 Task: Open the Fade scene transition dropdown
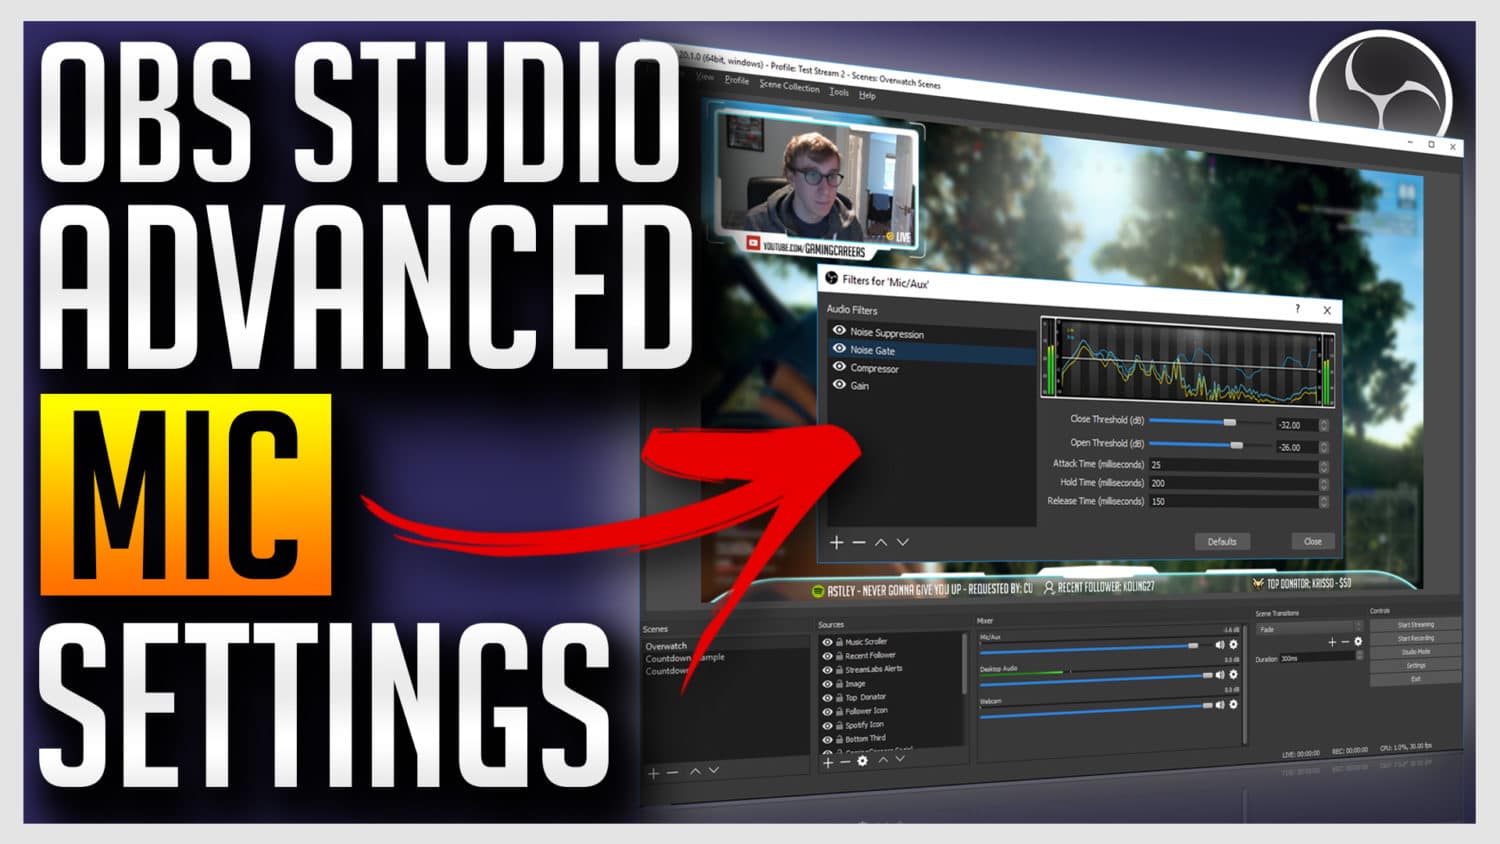1308,629
